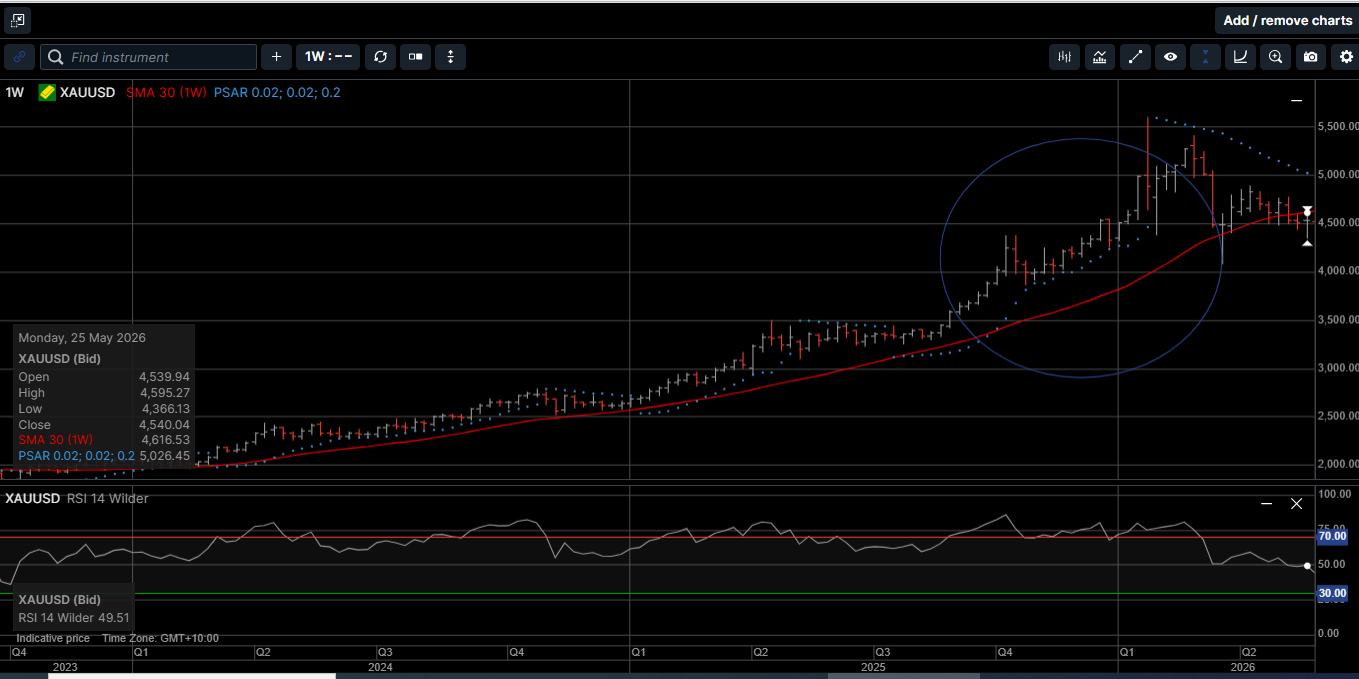Click the curve scale axis icon
Image resolution: width=1359 pixels, height=679 pixels.
pos(1240,57)
